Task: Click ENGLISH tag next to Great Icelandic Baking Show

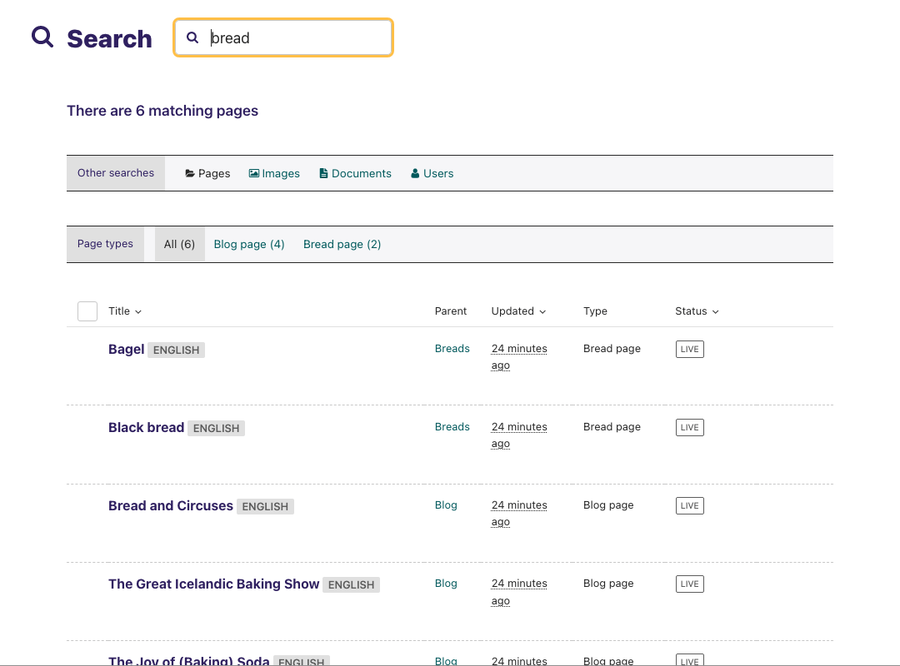Action: point(351,584)
